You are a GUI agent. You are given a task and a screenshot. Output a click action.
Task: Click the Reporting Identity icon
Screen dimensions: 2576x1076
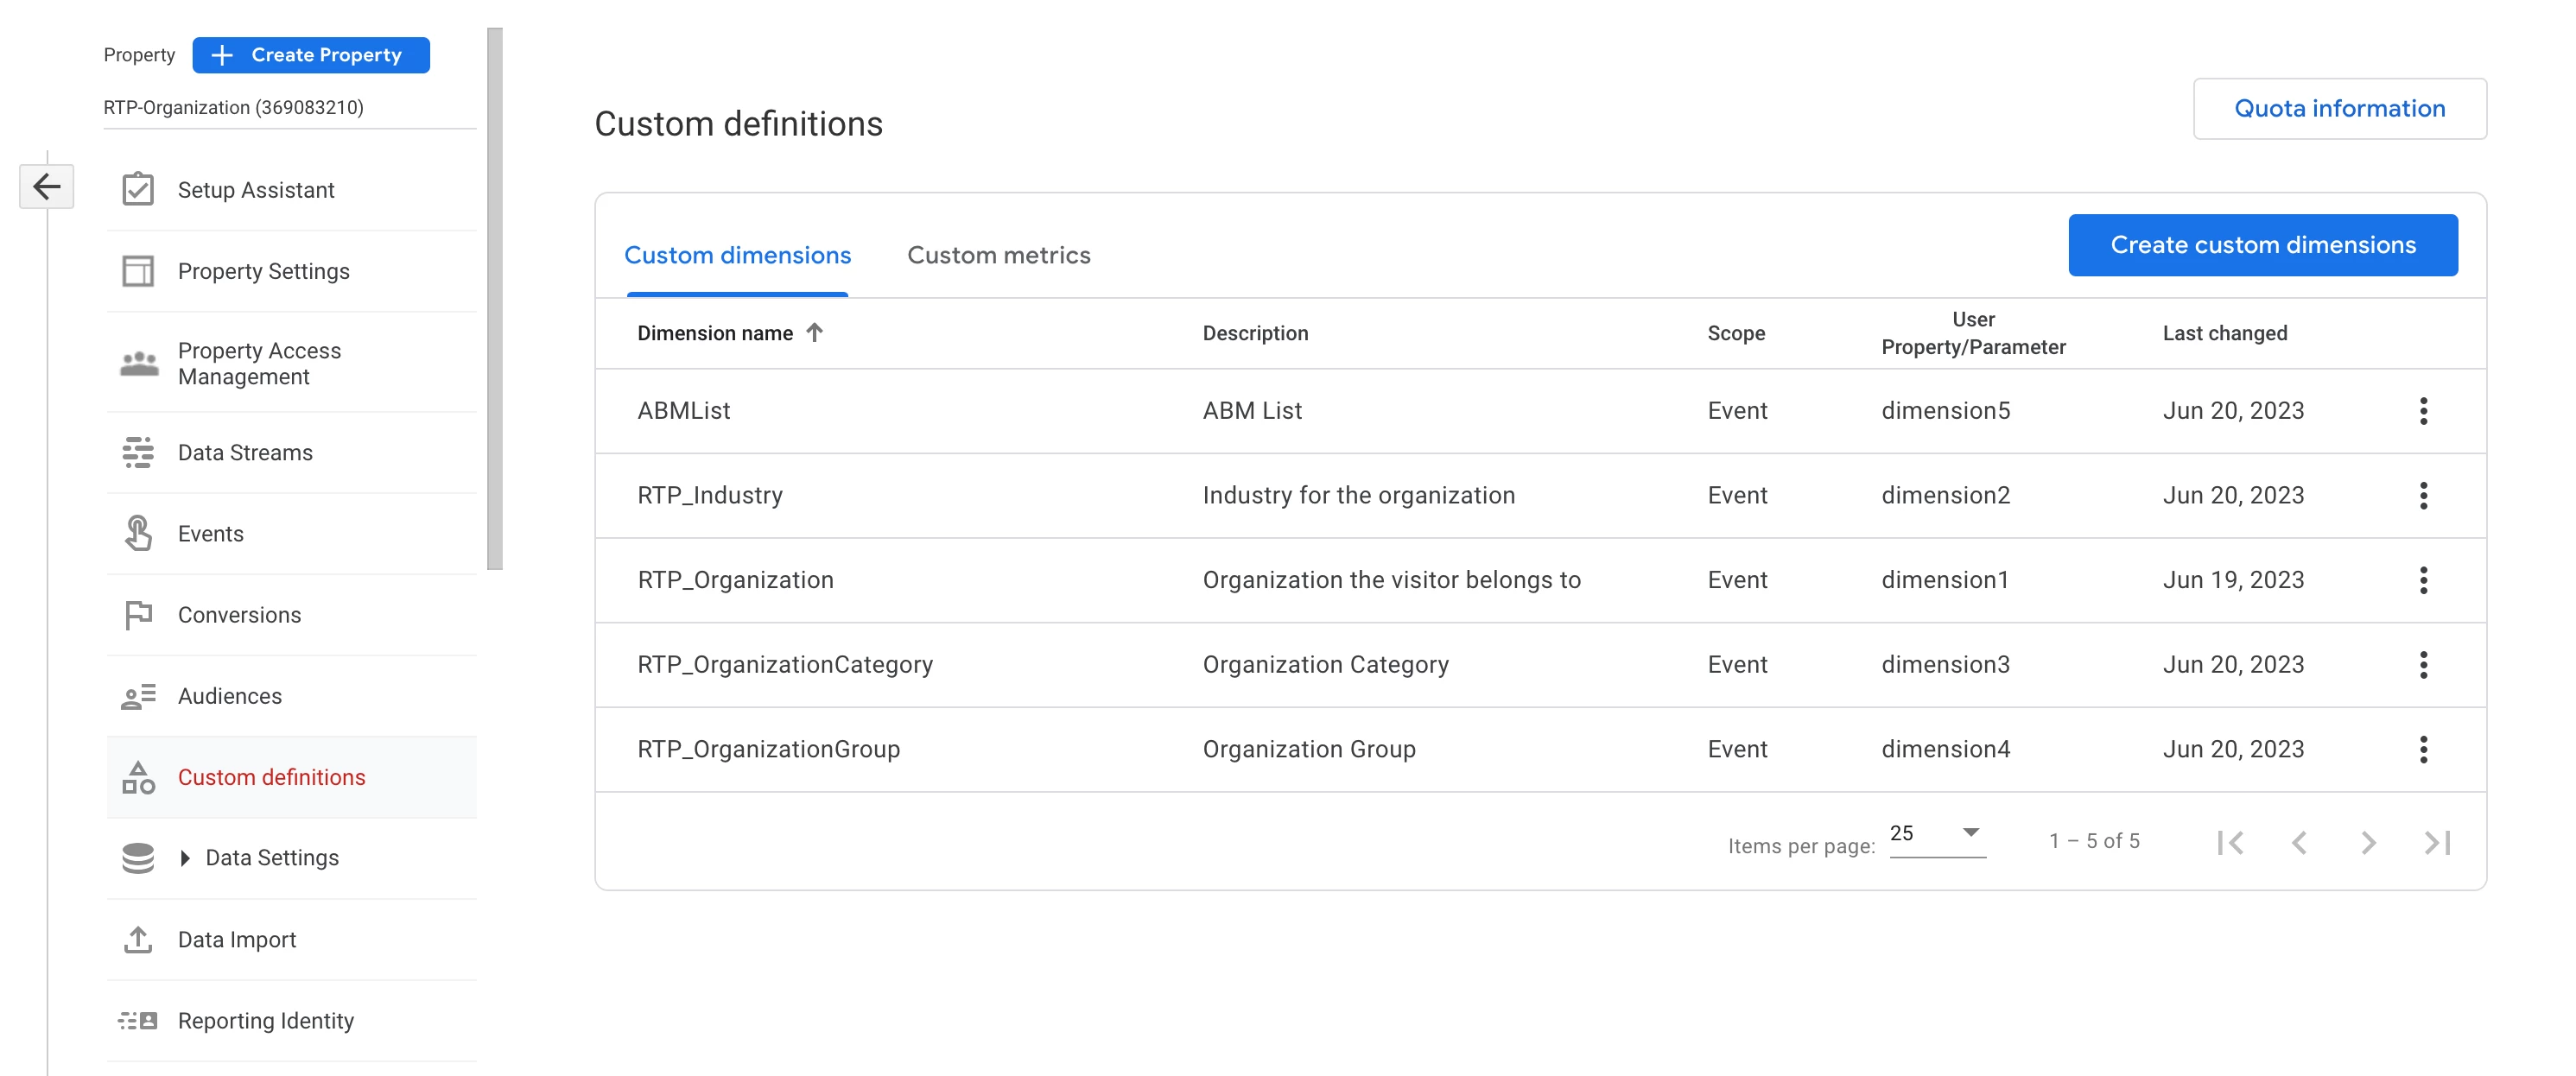coord(138,1020)
